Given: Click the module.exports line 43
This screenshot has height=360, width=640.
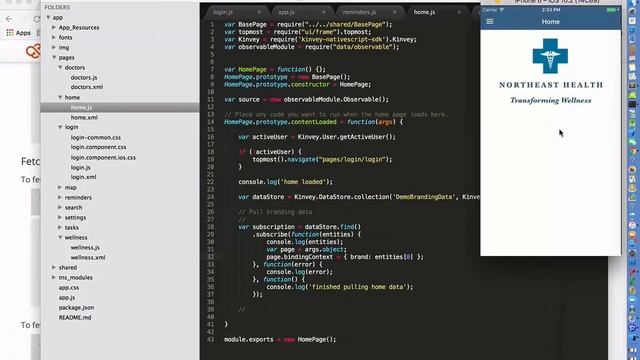Looking at the screenshot, I should tap(280, 339).
